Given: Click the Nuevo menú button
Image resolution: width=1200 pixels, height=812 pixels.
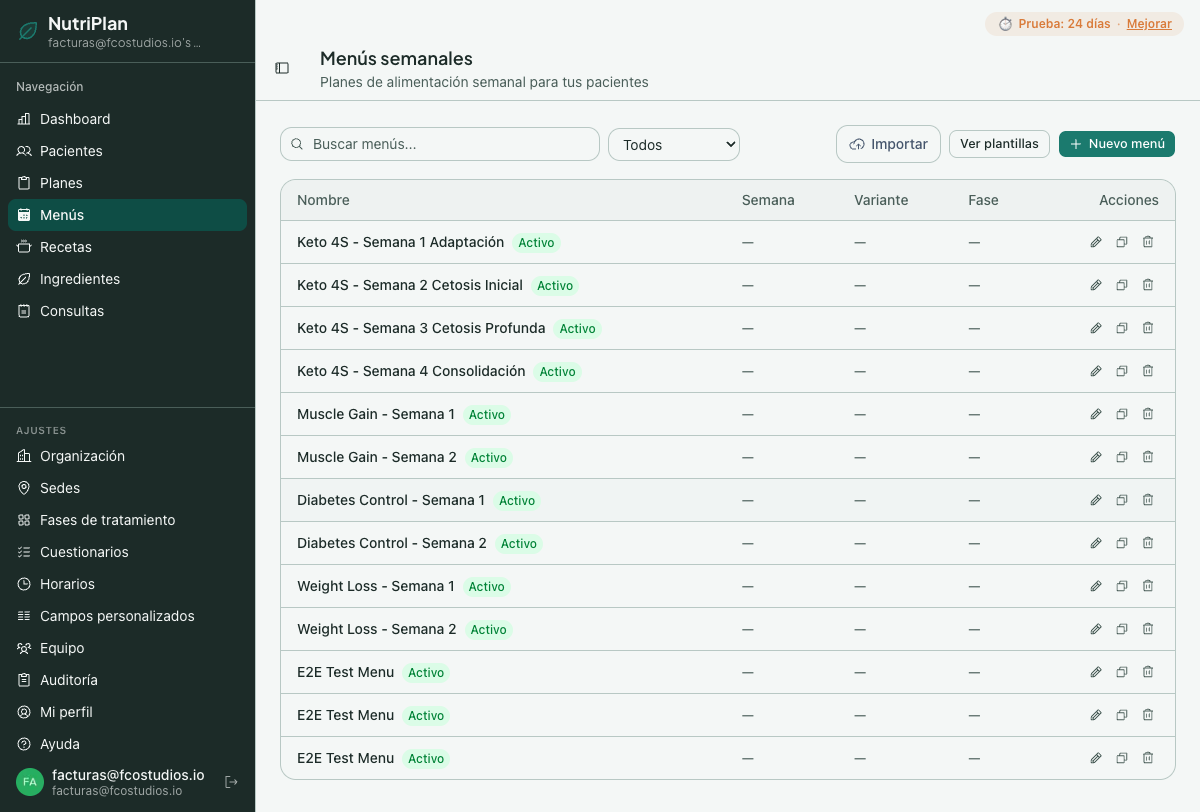Looking at the screenshot, I should pos(1116,144).
